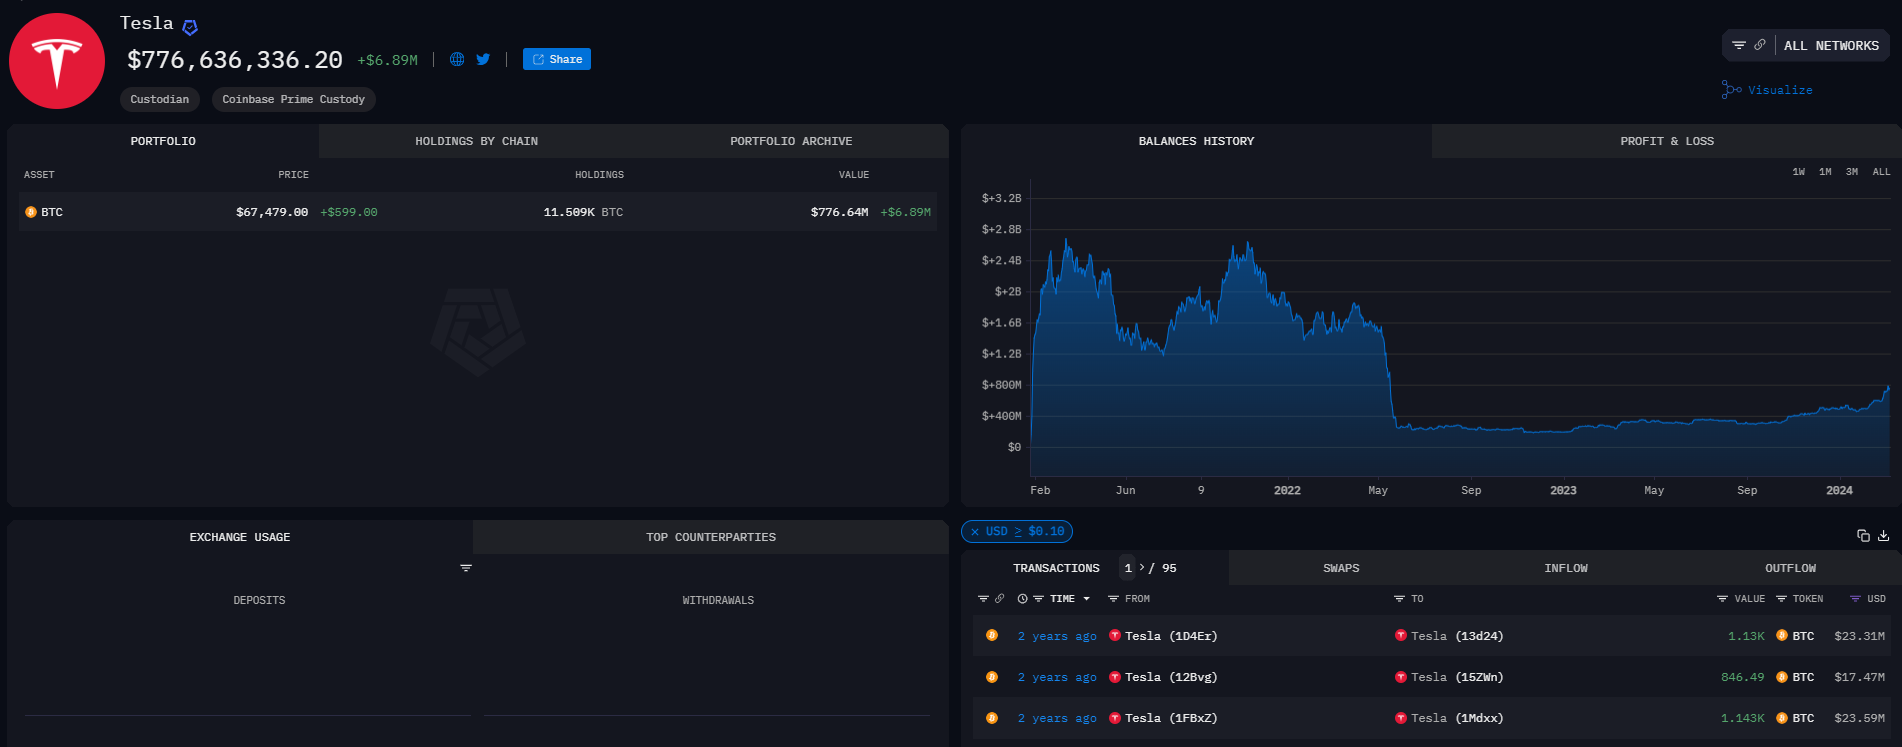Click the globe website icon
The height and width of the screenshot is (747, 1902).
coord(457,59)
